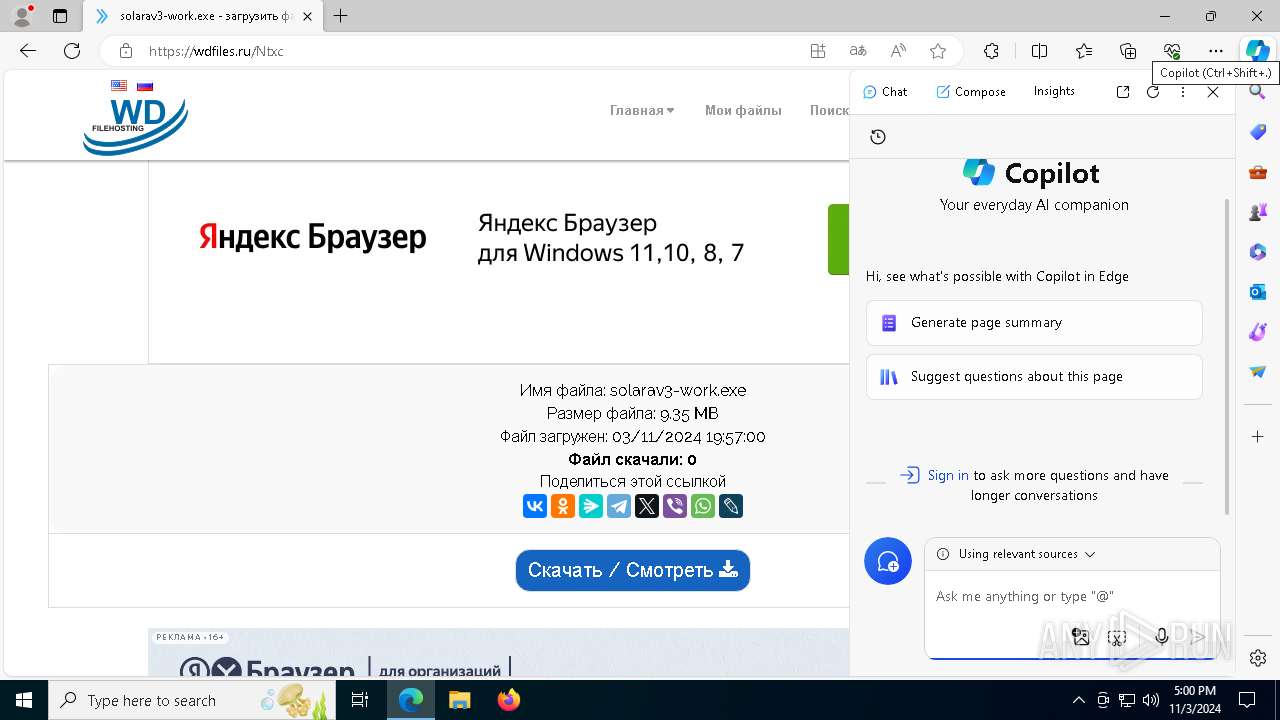Open Task View on taskbar
This screenshot has height=720, width=1280.
[x=361, y=700]
